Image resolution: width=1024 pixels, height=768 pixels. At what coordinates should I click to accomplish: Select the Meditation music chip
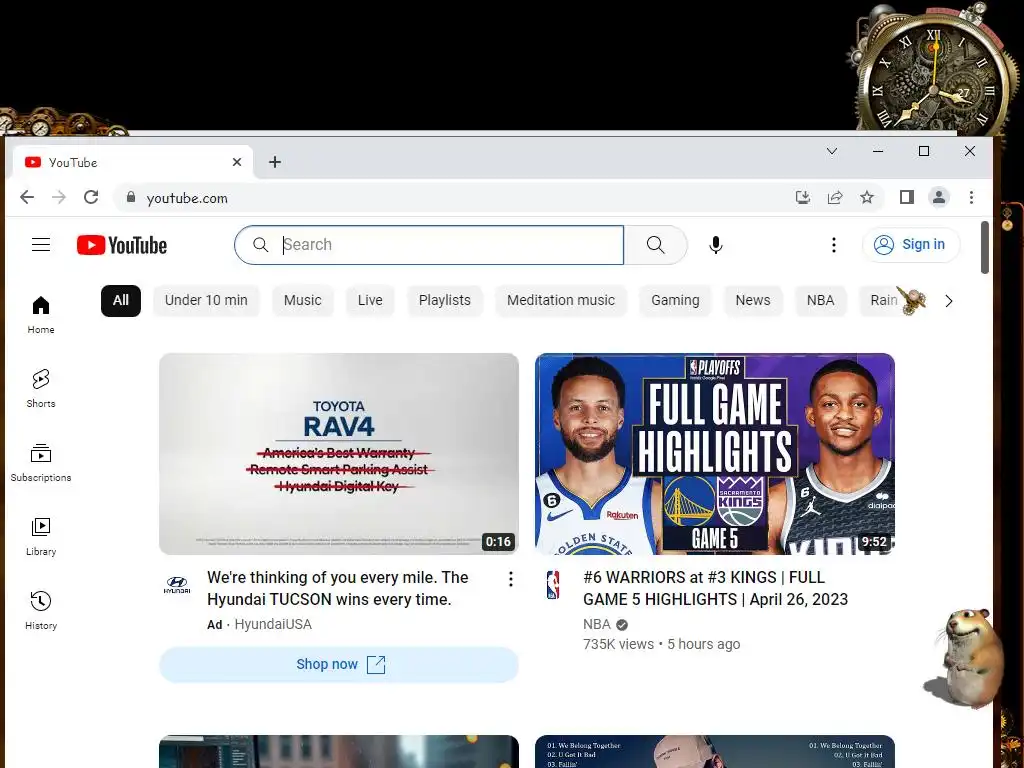561,300
